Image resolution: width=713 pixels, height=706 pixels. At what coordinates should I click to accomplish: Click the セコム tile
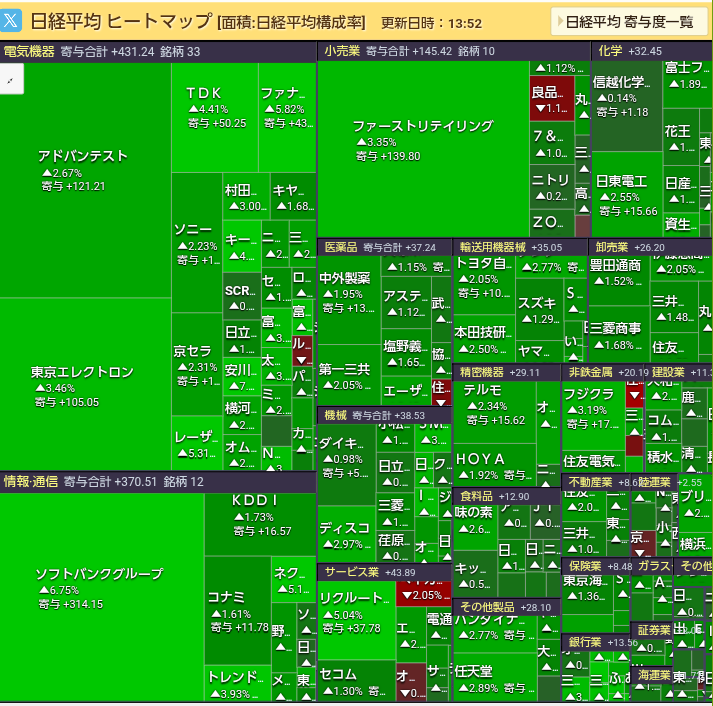pos(356,681)
